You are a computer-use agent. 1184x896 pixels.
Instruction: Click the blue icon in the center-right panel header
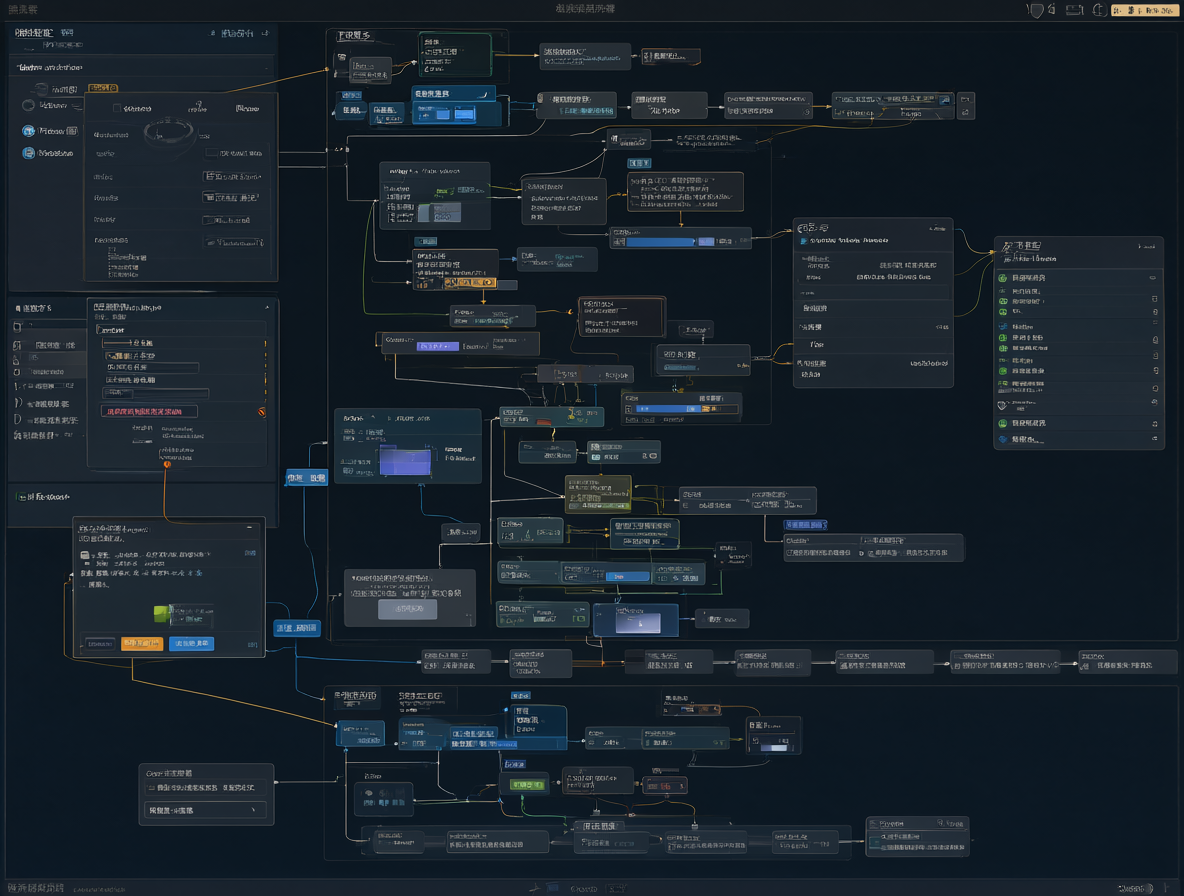pyautogui.click(x=803, y=241)
